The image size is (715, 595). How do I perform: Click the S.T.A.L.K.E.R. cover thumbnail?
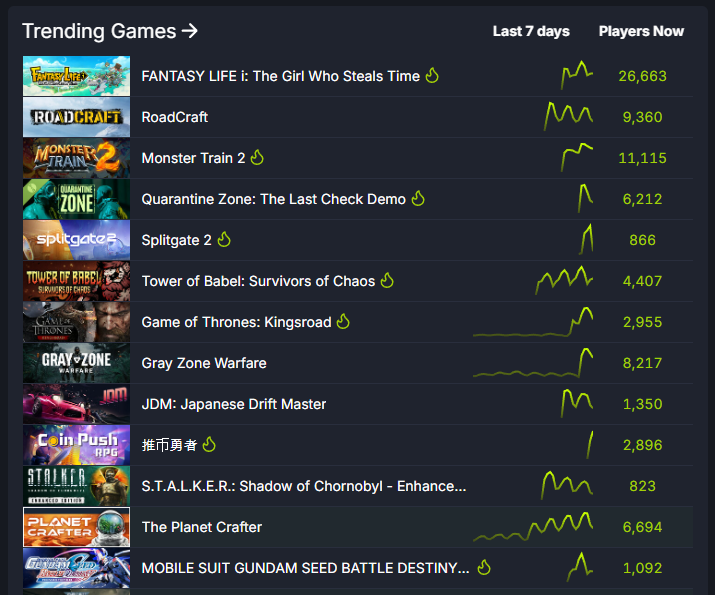click(x=77, y=486)
